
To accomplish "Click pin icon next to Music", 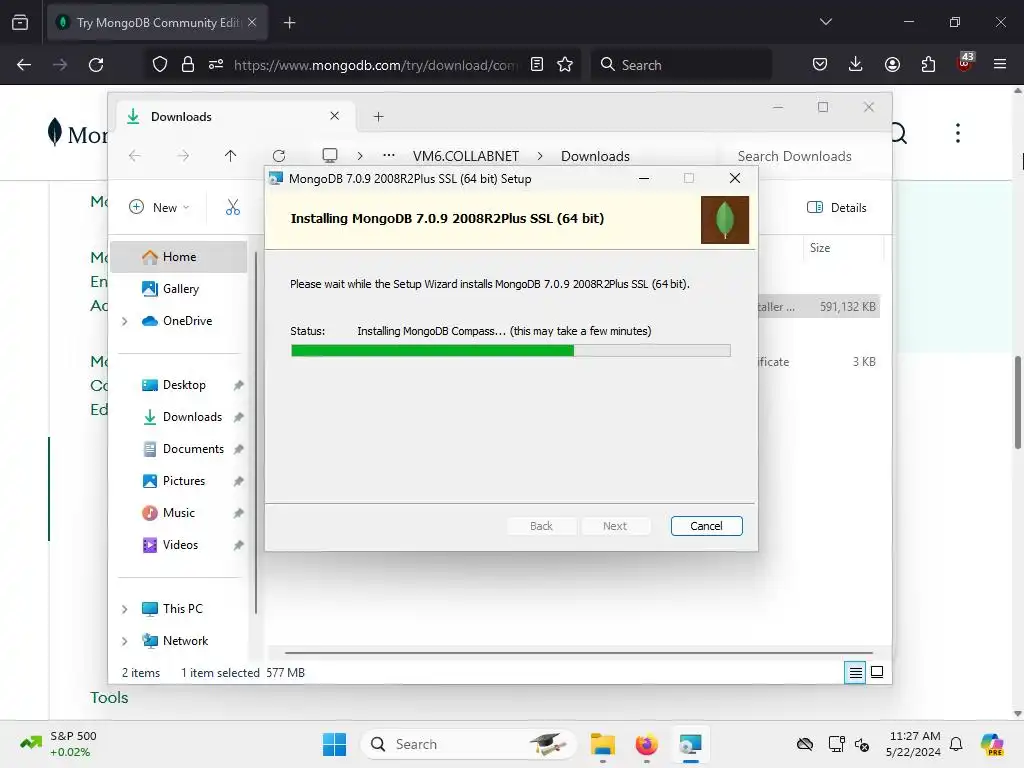I will point(238,513).
